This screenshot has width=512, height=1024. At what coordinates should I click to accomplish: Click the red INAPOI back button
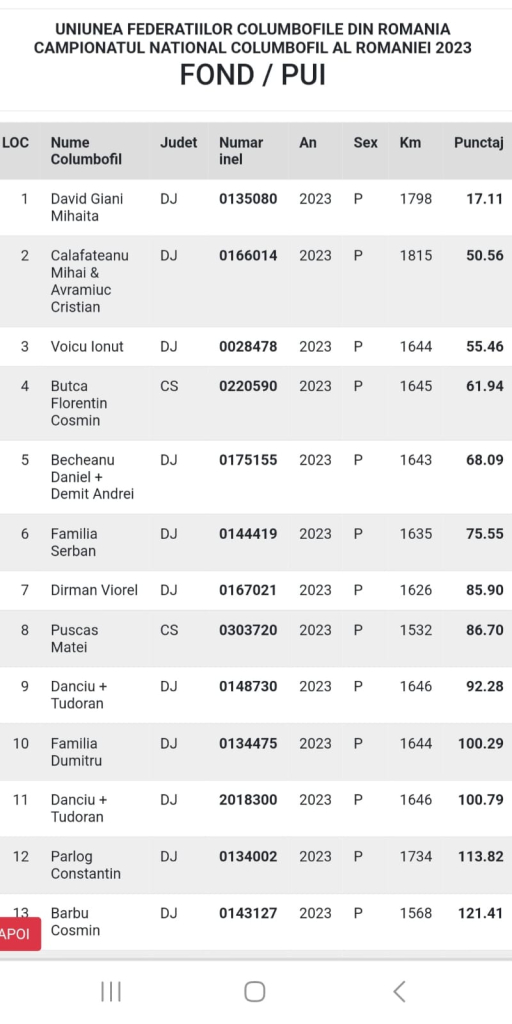20,934
